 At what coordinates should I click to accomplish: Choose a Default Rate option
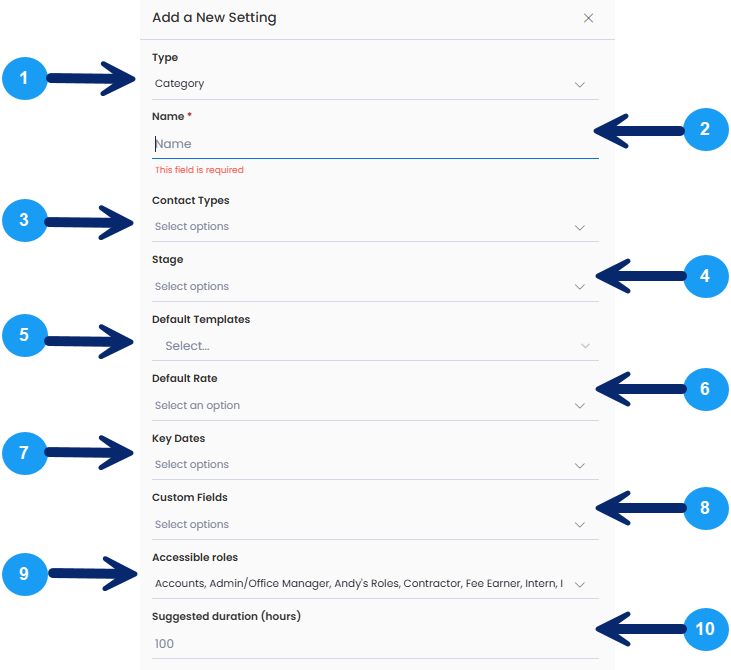pos(375,406)
